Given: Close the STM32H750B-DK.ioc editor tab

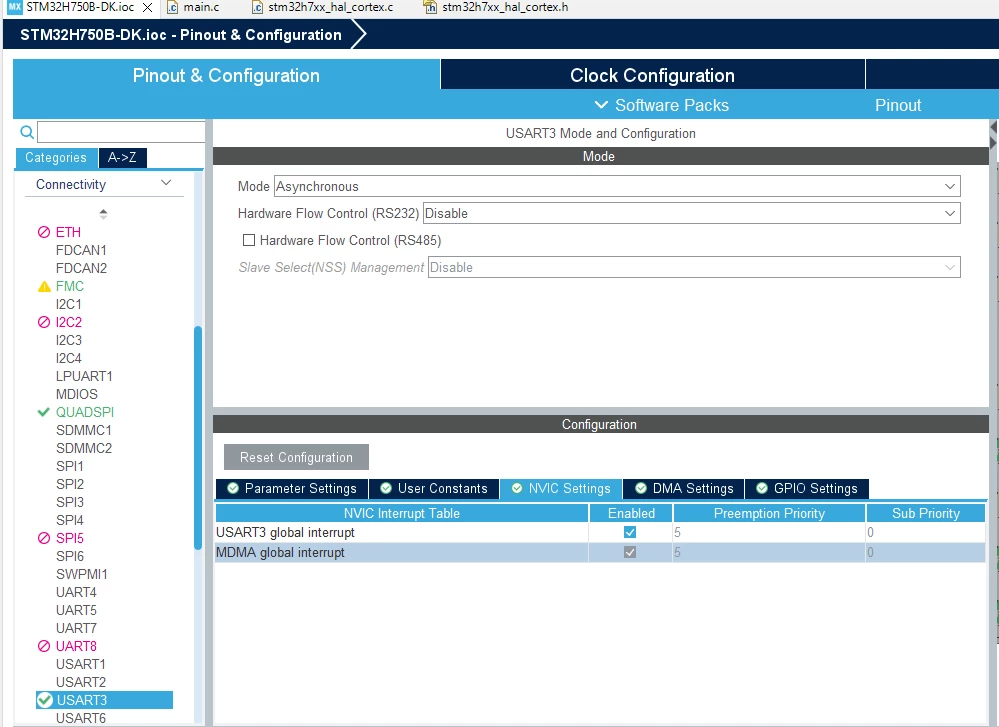Looking at the screenshot, I should pyautogui.click(x=147, y=8).
